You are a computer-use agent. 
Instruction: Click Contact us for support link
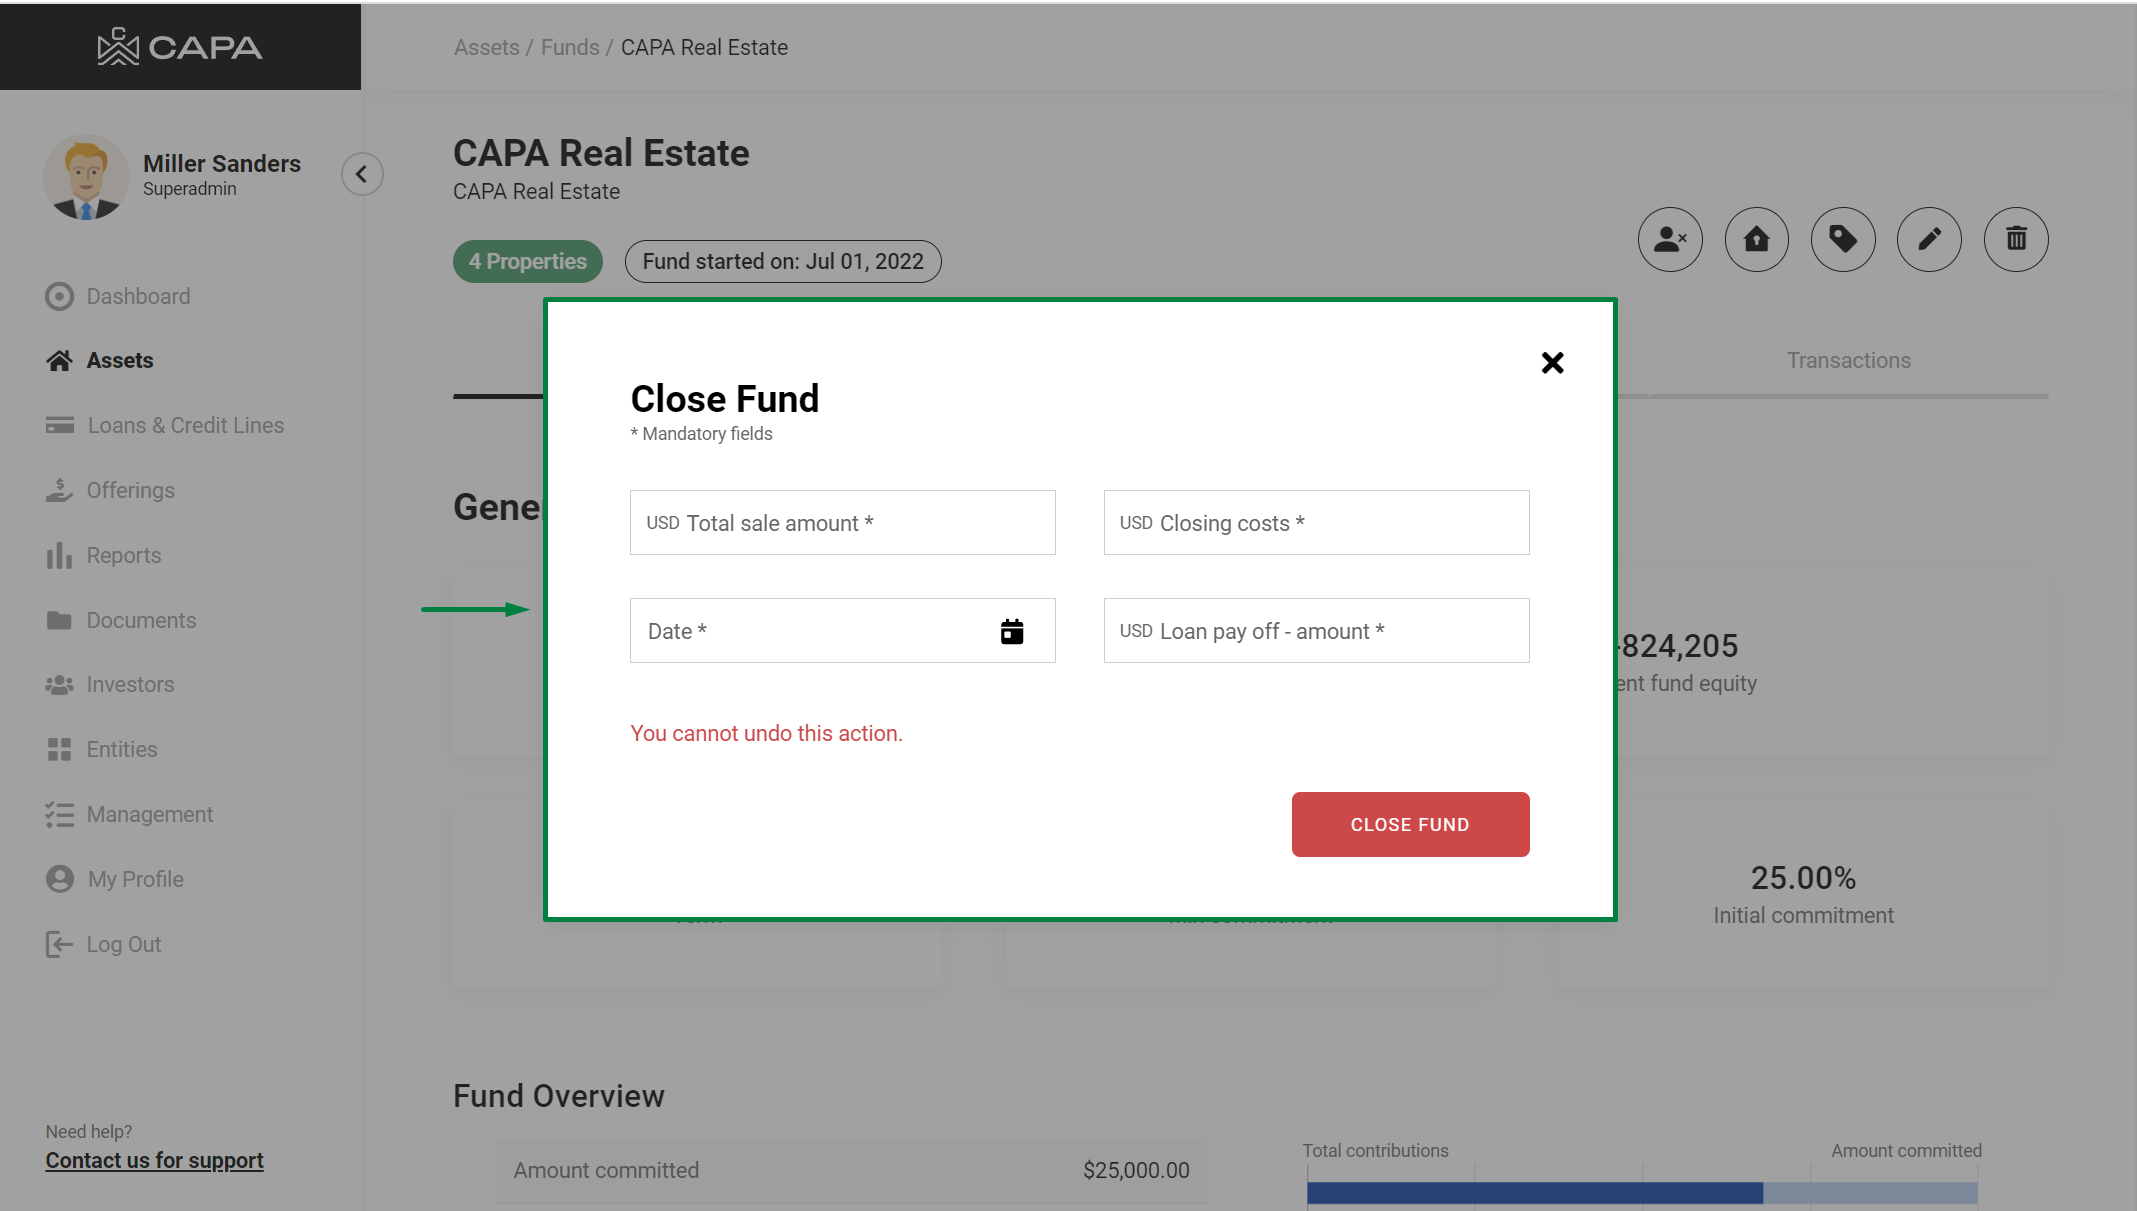click(154, 1161)
